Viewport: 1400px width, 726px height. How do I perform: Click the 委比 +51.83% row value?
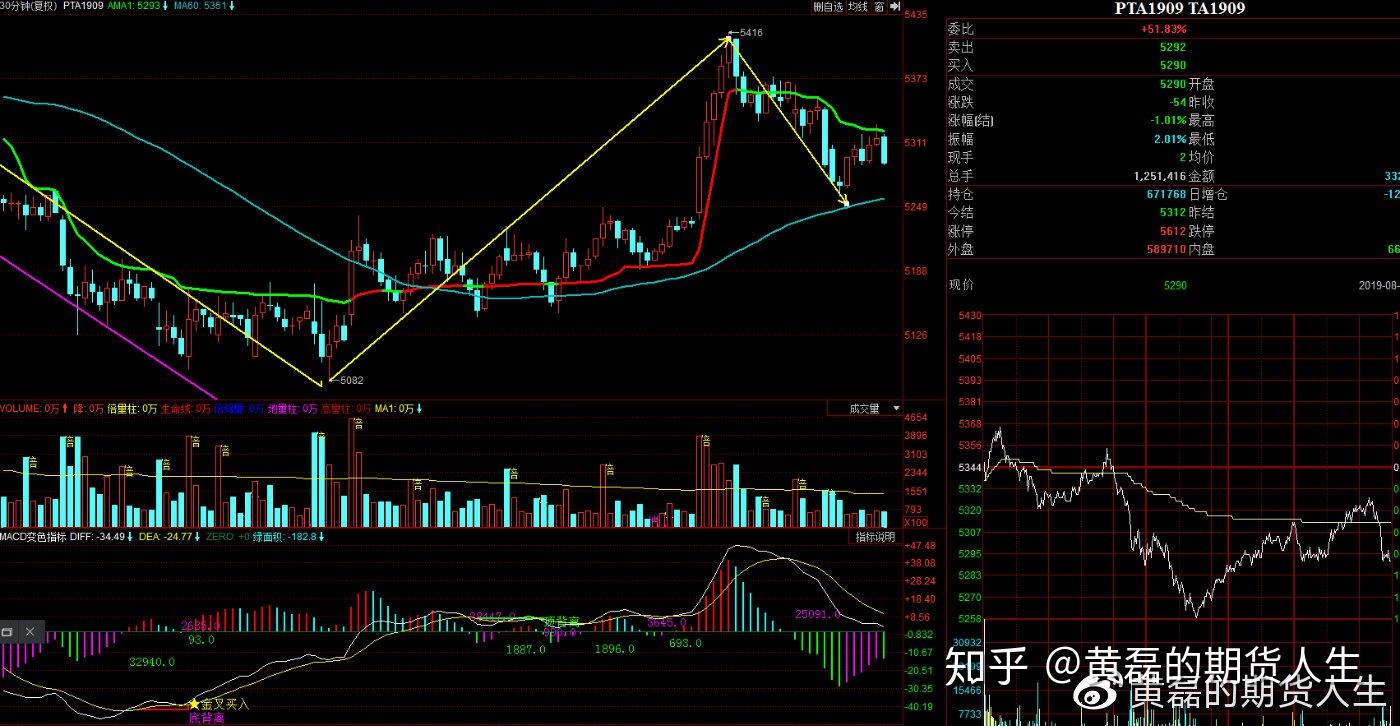[x=1163, y=29]
